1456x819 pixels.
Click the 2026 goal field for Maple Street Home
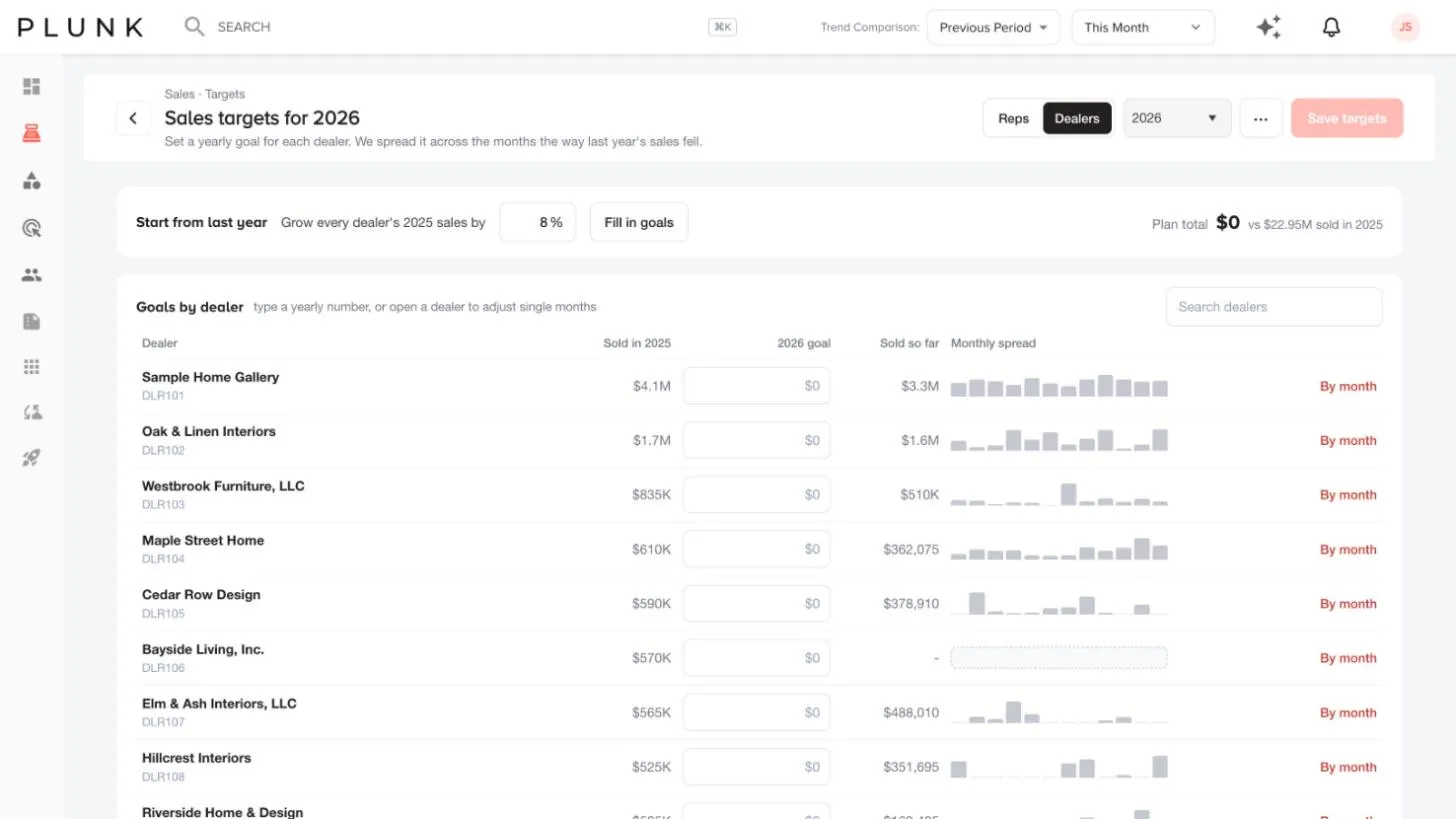click(x=756, y=549)
